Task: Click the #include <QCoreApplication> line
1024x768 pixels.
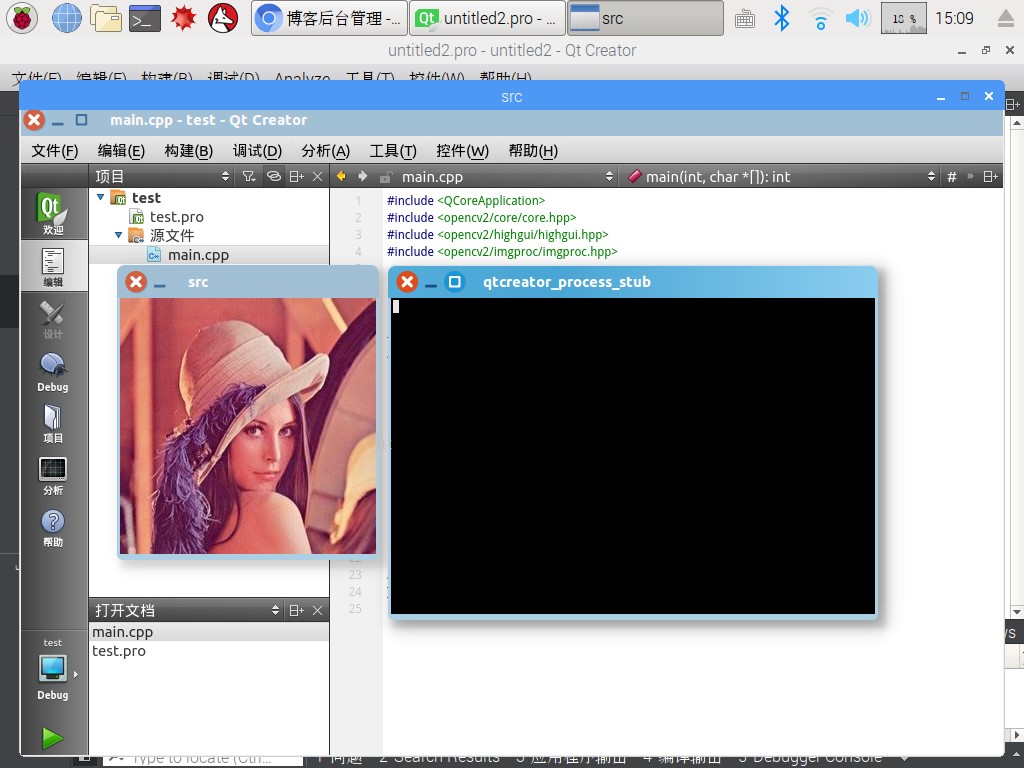Action: pyautogui.click(x=466, y=200)
